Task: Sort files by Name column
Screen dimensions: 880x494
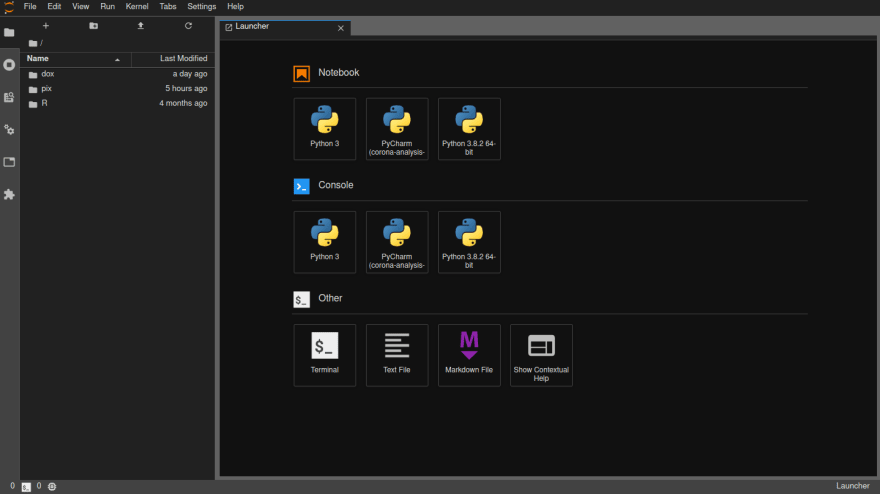Action: point(76,59)
